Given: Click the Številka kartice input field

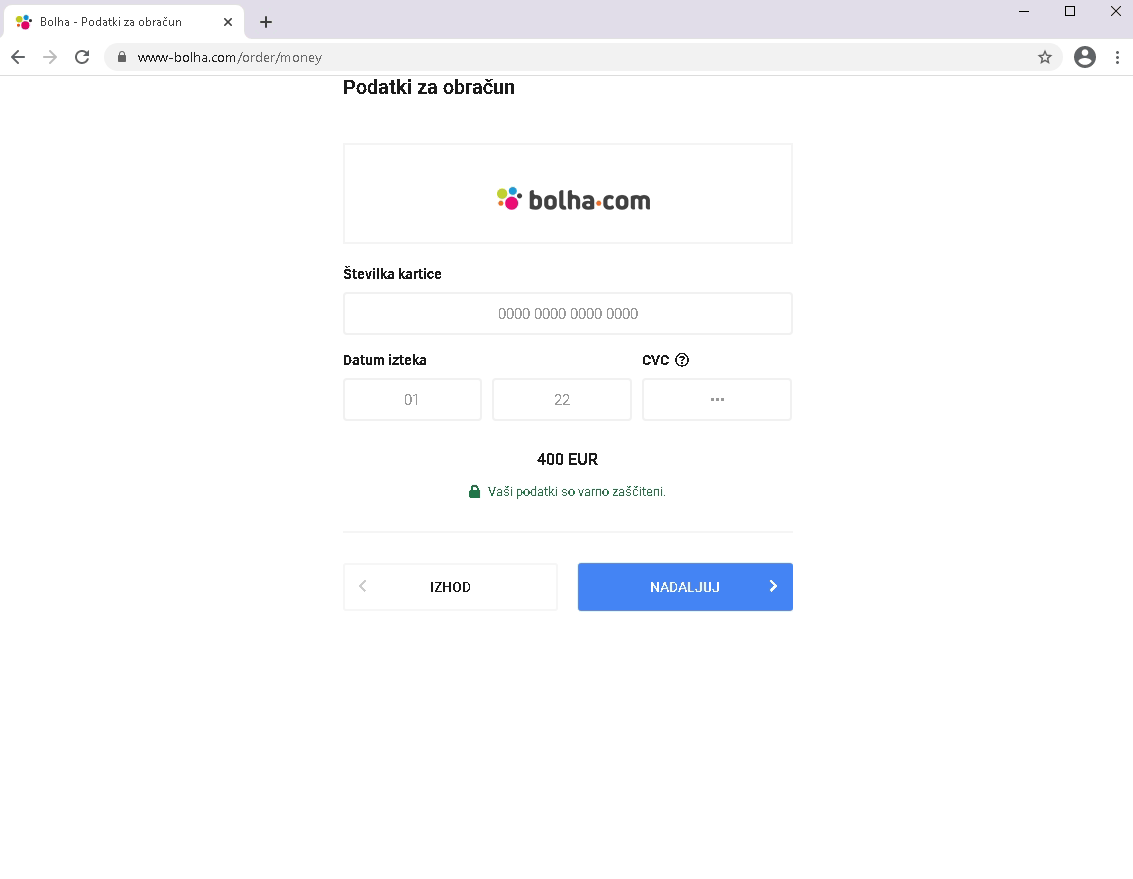Looking at the screenshot, I should click(568, 314).
